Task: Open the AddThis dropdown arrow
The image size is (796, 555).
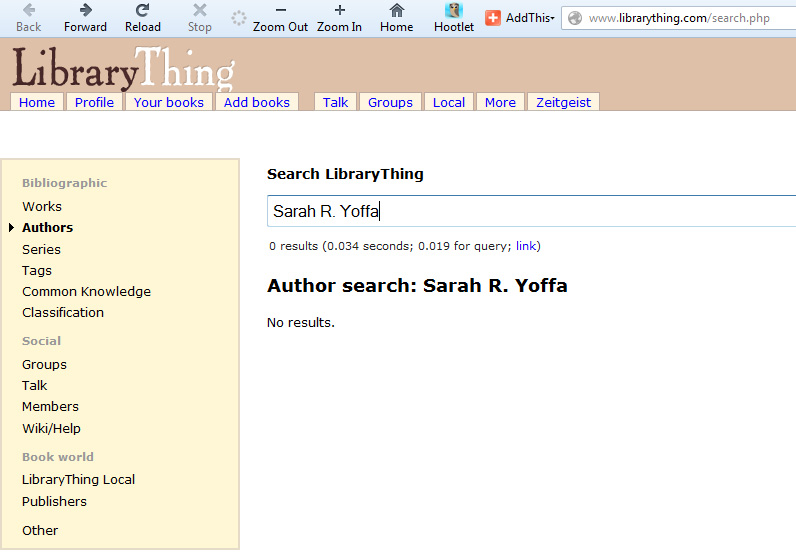Action: pyautogui.click(x=552, y=18)
